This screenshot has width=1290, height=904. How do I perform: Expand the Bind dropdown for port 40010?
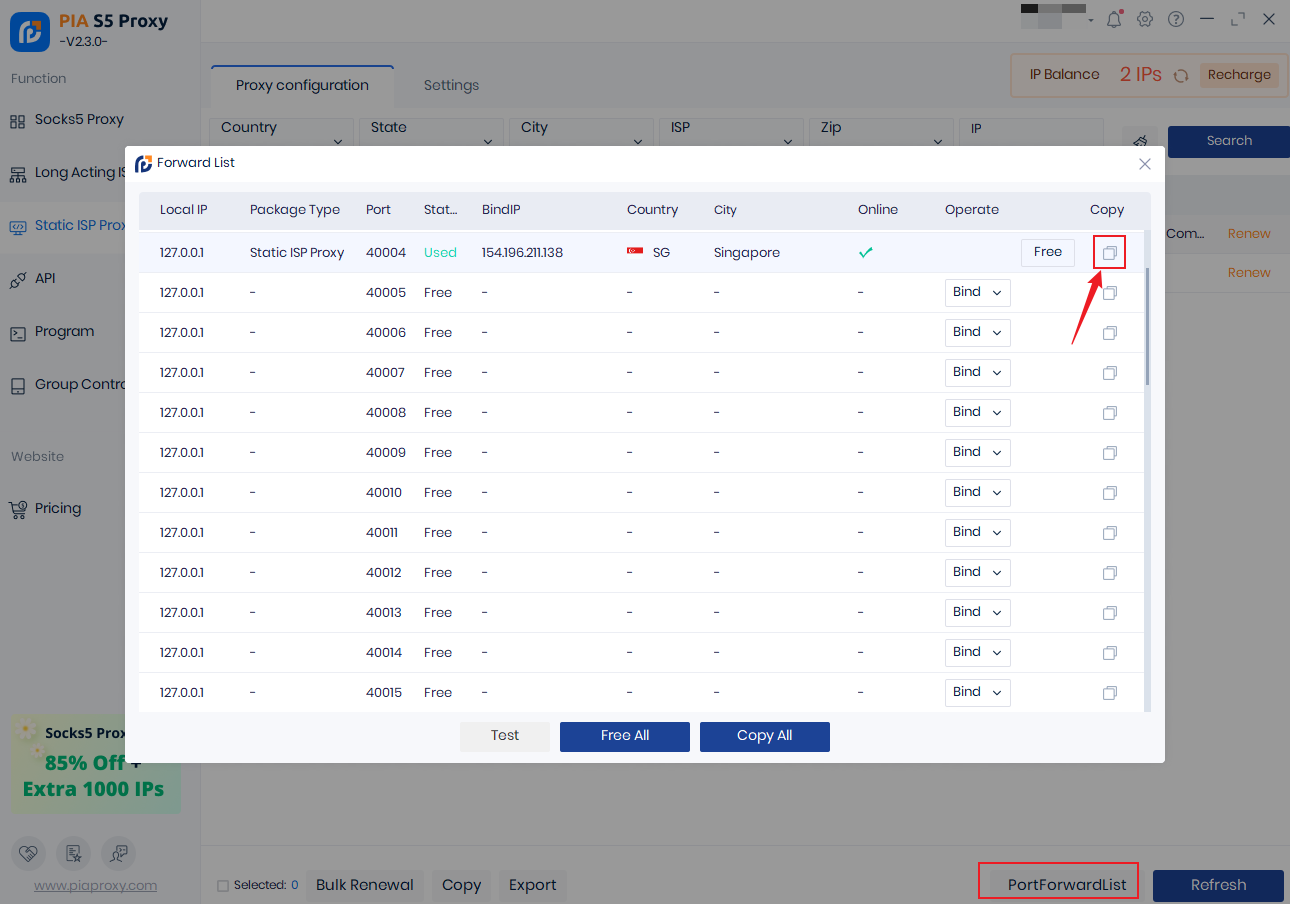[x=977, y=493]
